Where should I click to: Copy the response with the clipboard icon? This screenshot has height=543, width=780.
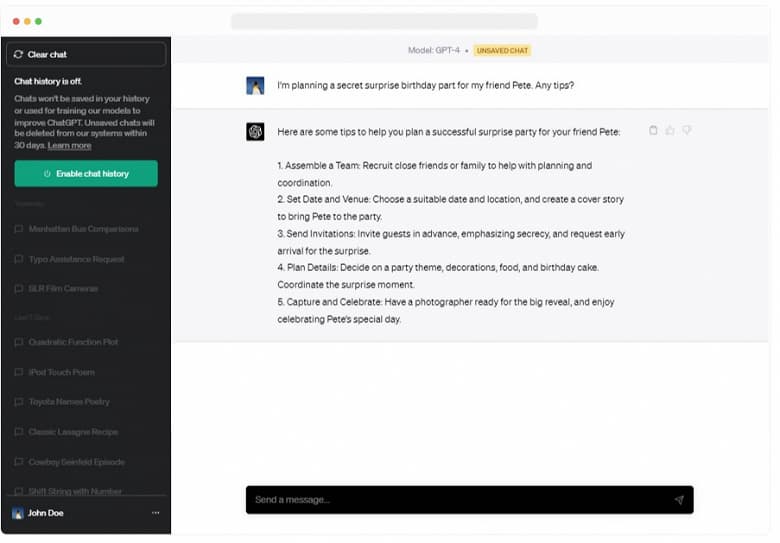(653, 130)
